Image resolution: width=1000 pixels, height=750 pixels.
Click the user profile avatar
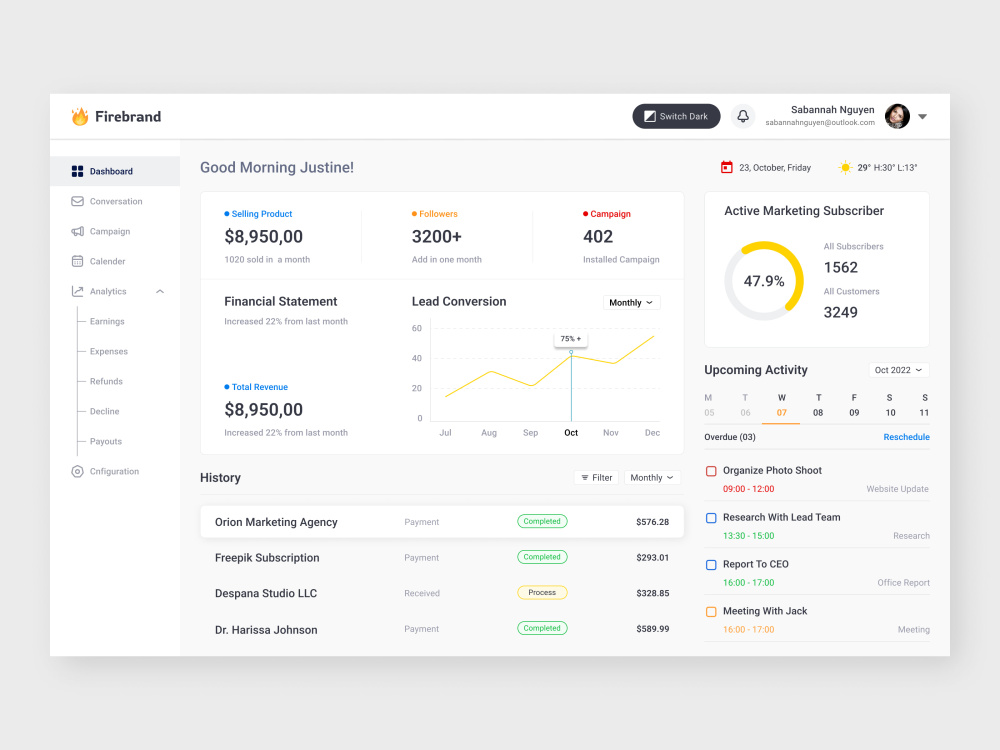(x=897, y=116)
